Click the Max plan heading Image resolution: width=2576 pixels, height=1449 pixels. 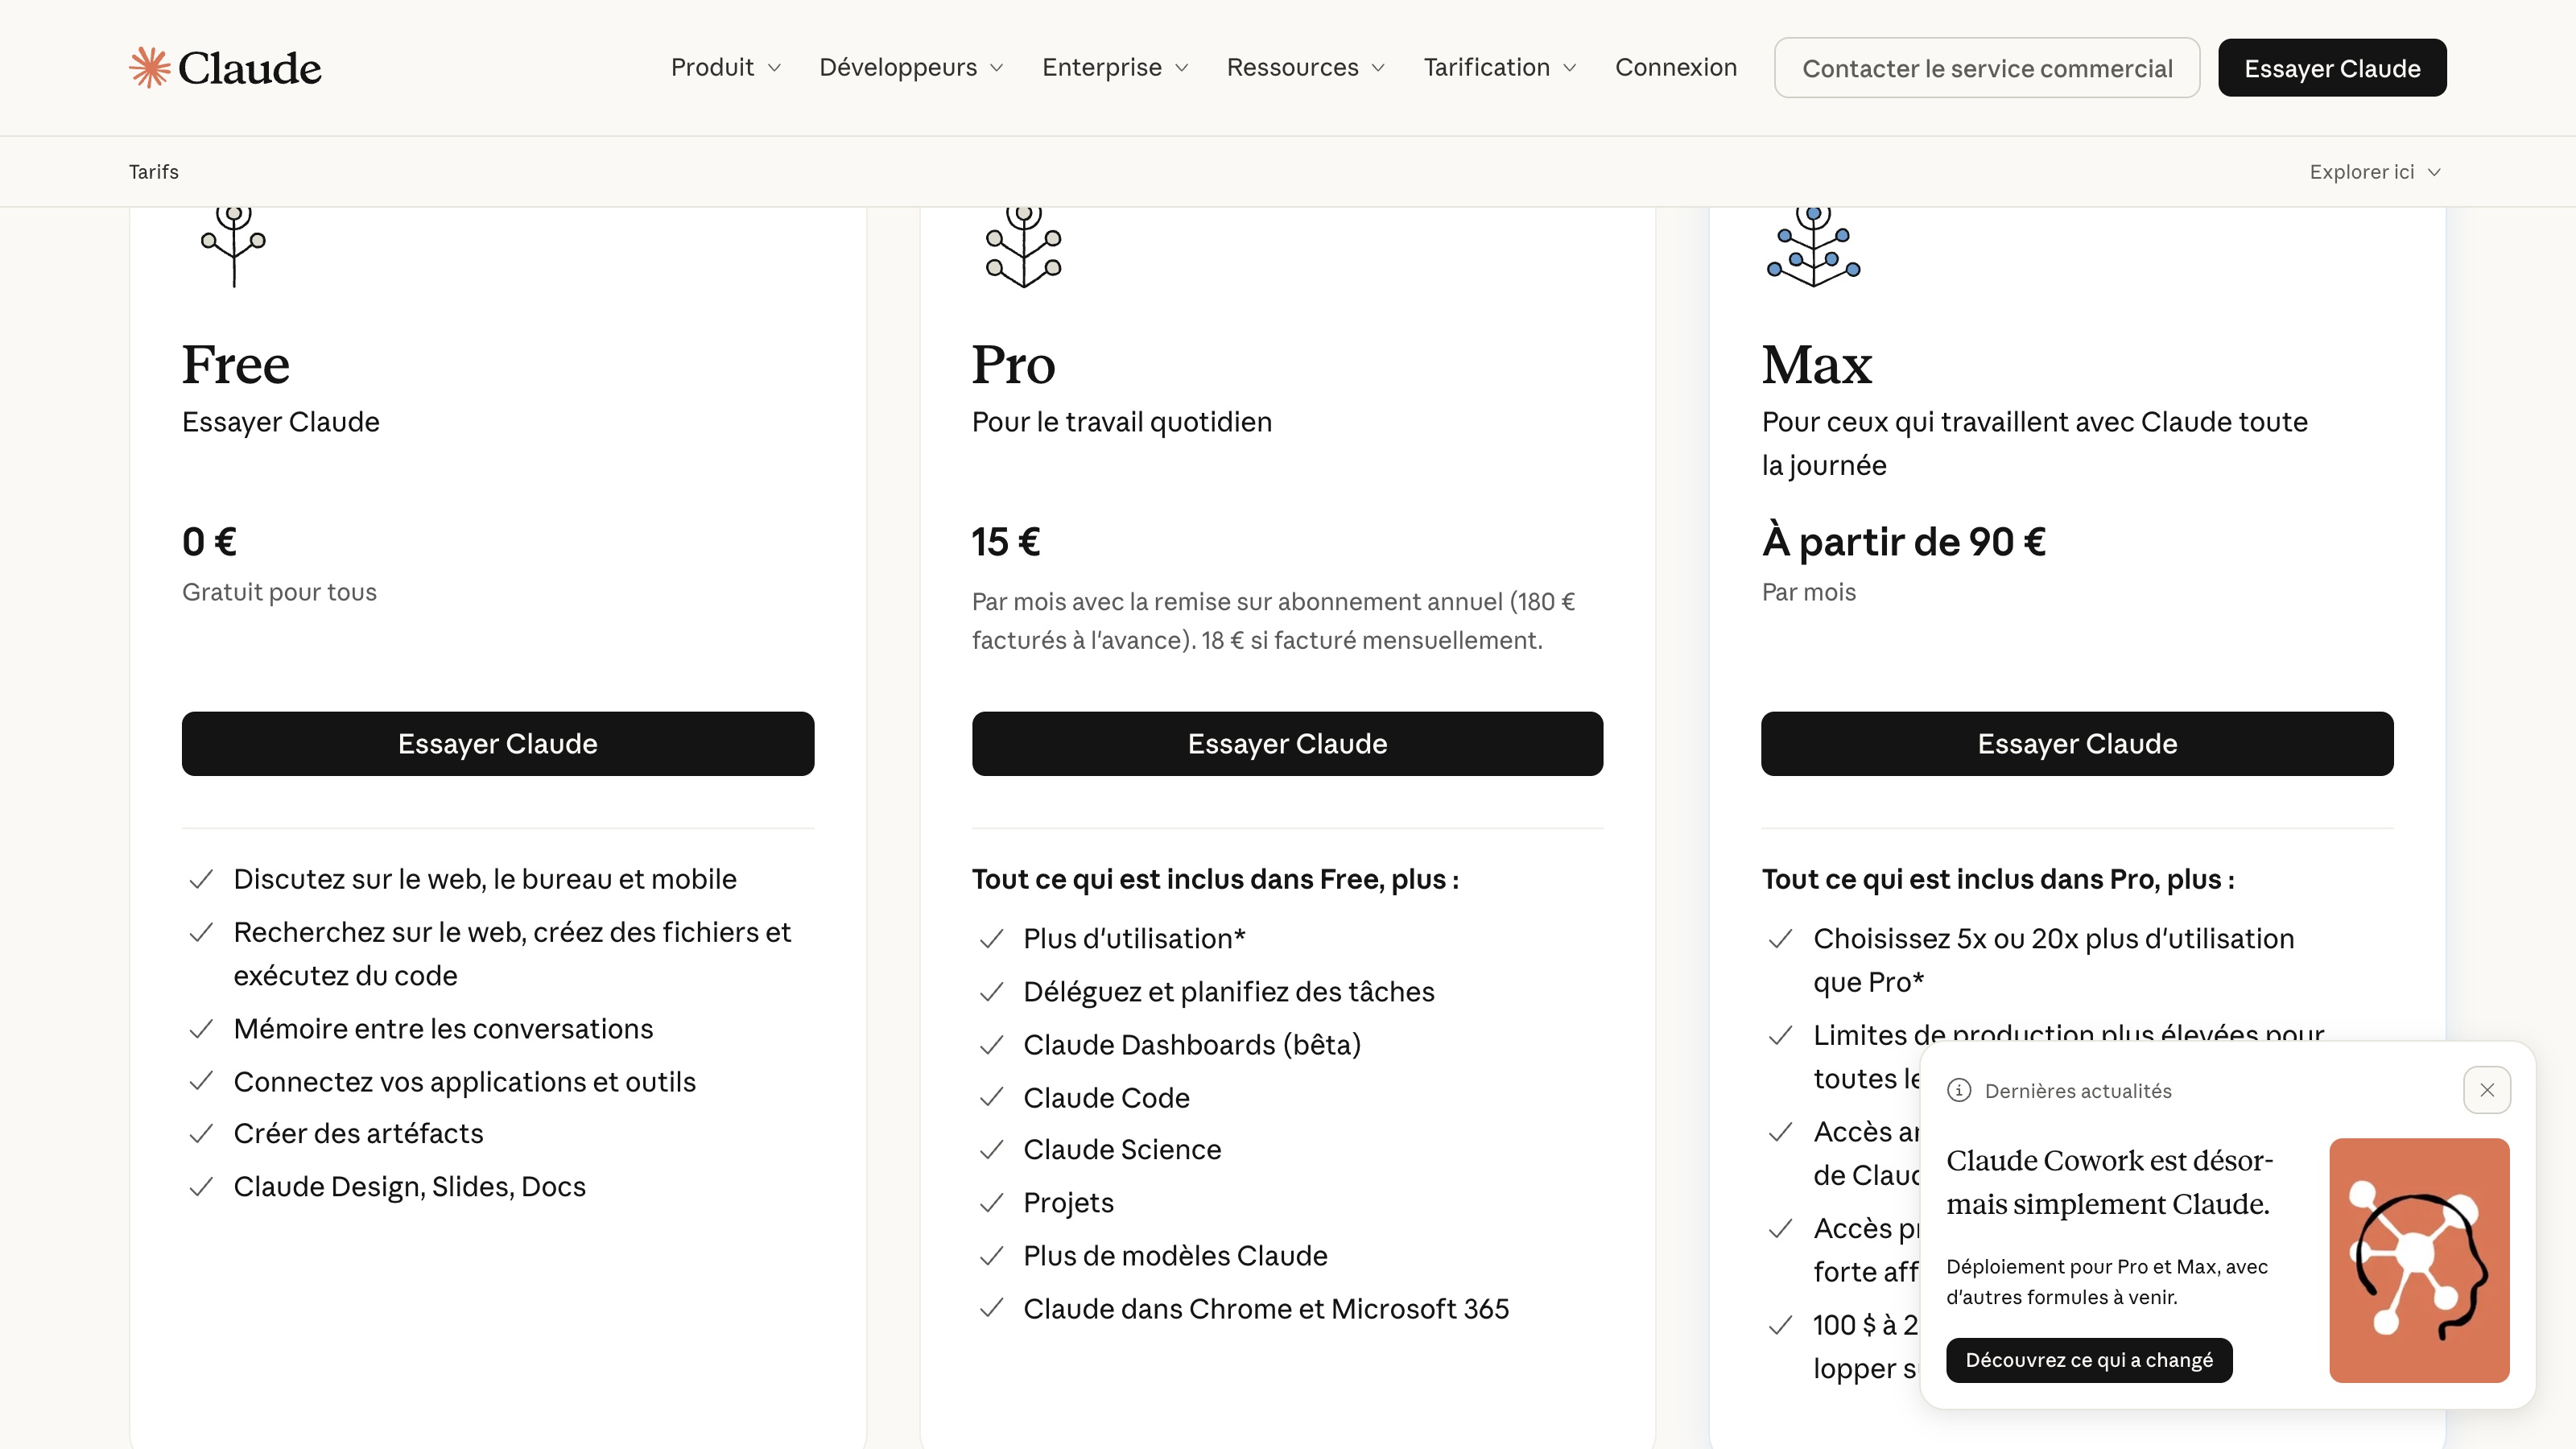pos(1817,364)
